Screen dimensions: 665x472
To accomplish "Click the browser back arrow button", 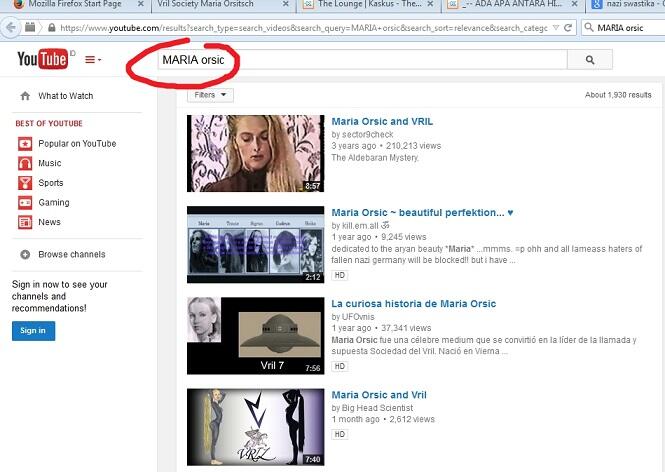I will pyautogui.click(x=11, y=28).
